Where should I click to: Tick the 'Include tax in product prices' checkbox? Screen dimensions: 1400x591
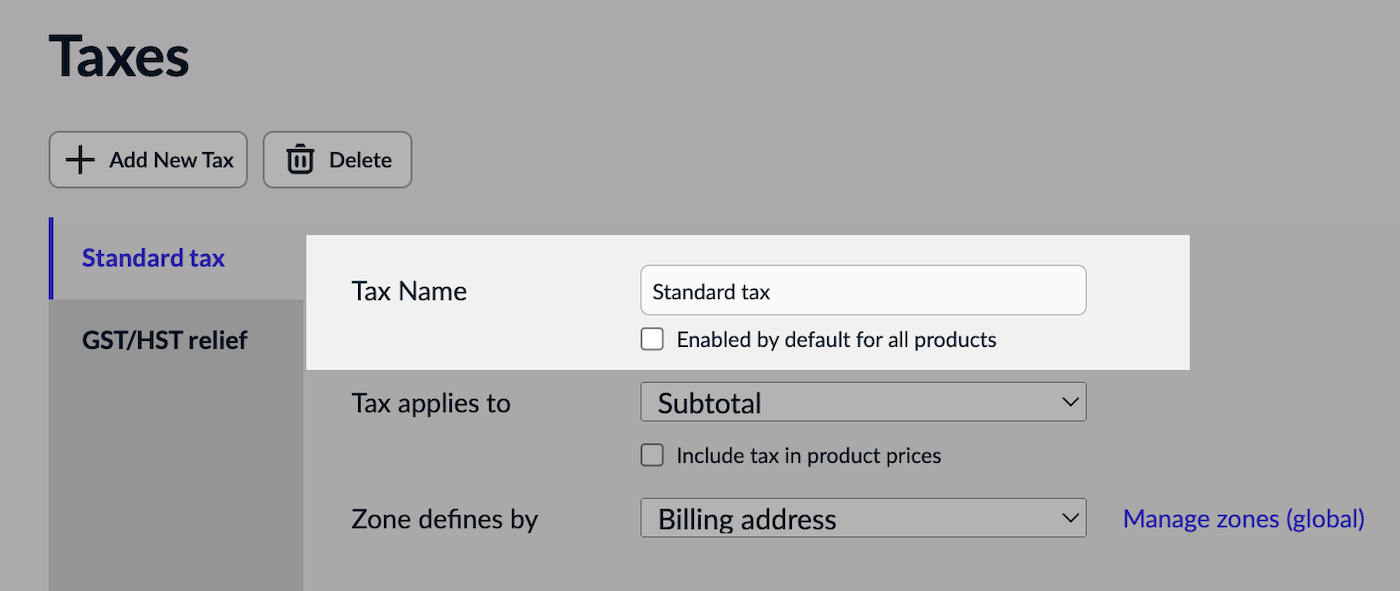click(x=652, y=456)
